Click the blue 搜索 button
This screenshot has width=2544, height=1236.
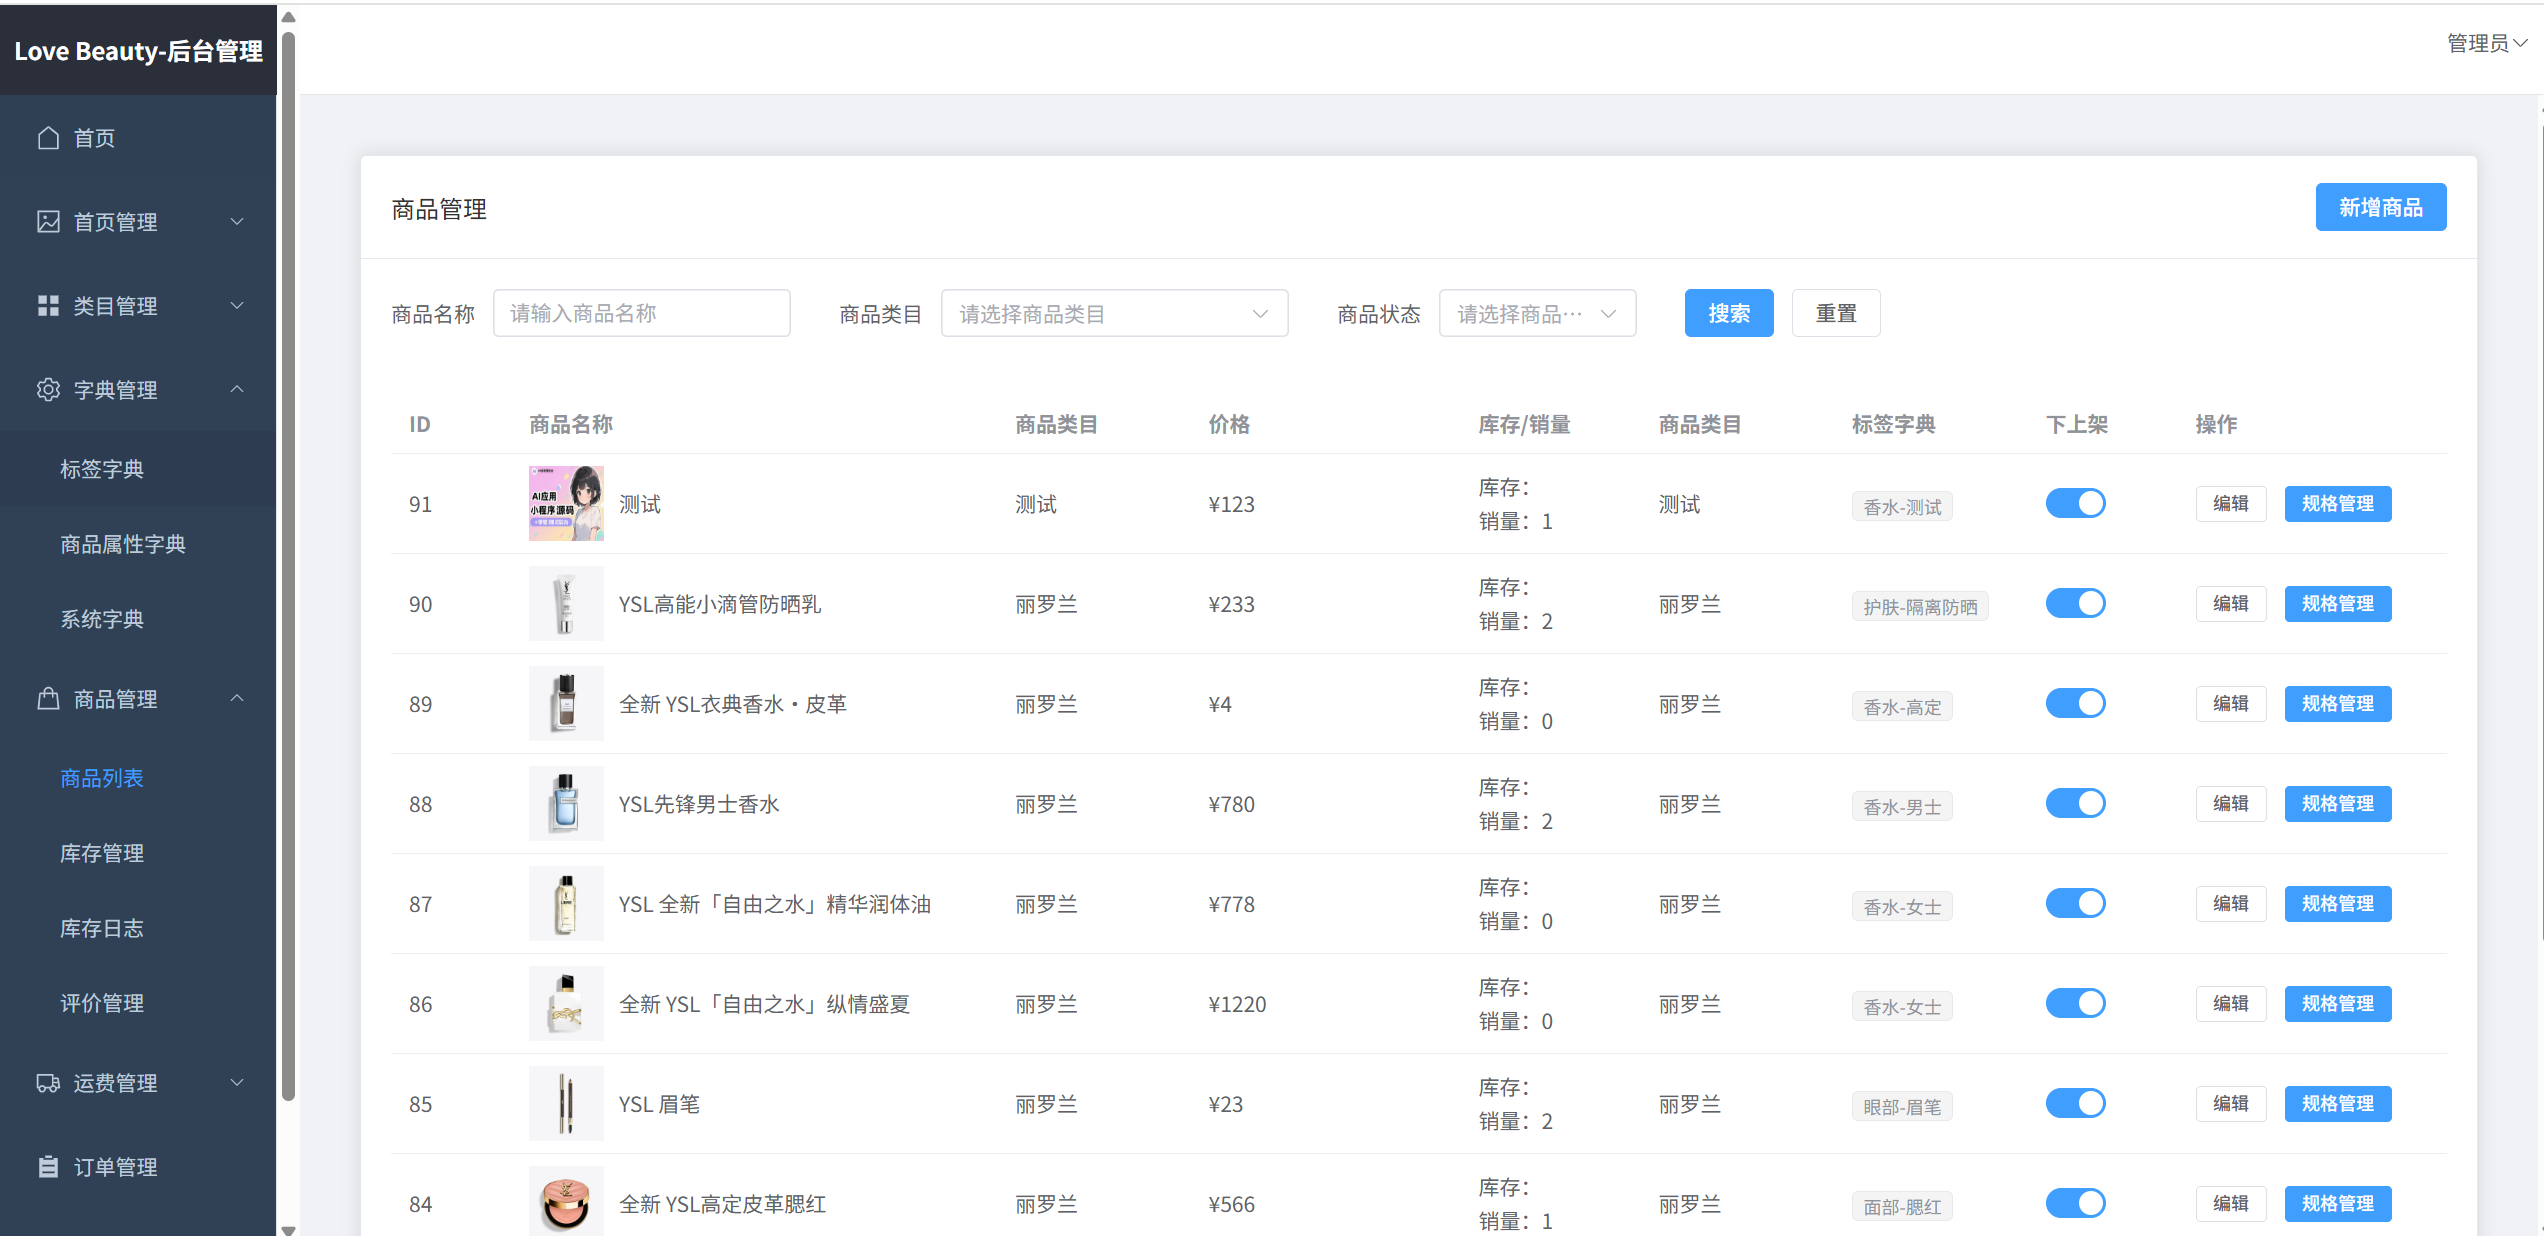pyautogui.click(x=1728, y=314)
